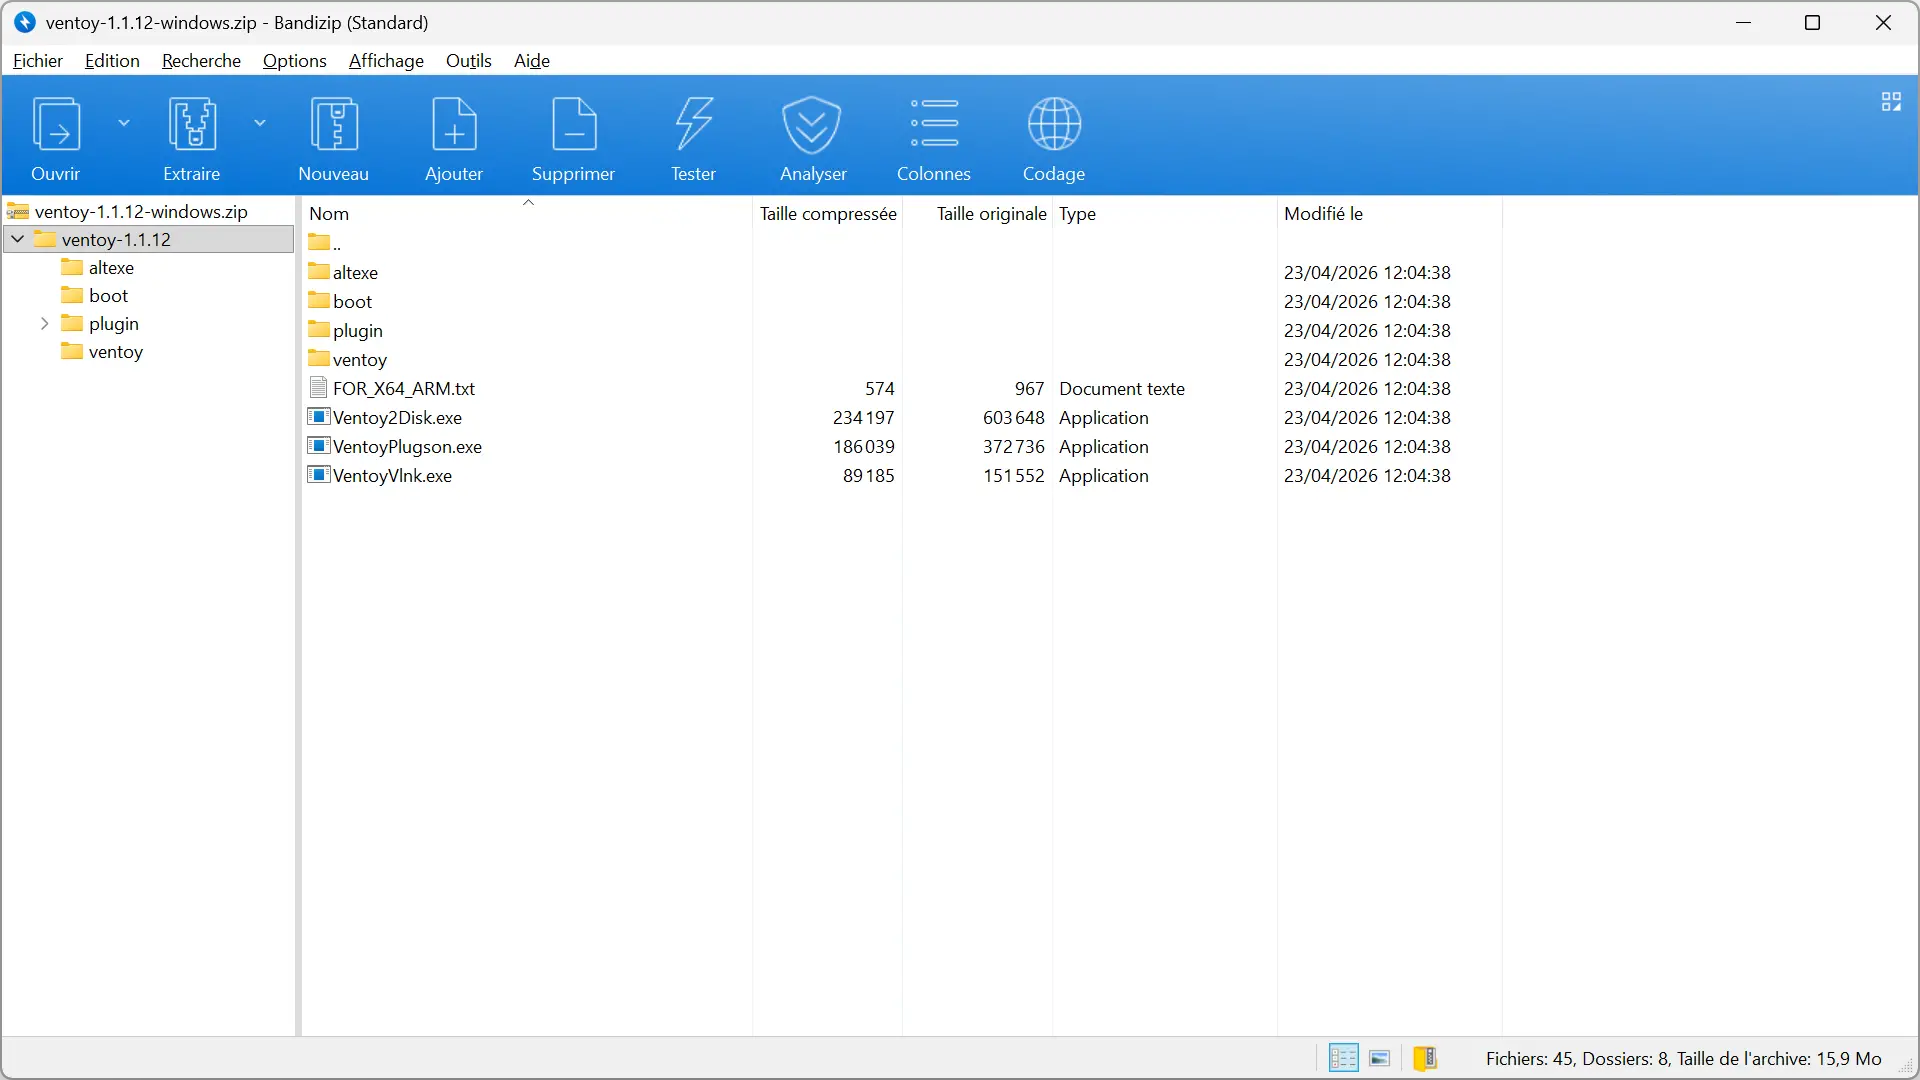Screen dimensions: 1920x1080
Task: Open the Outils menu
Action: tap(469, 61)
